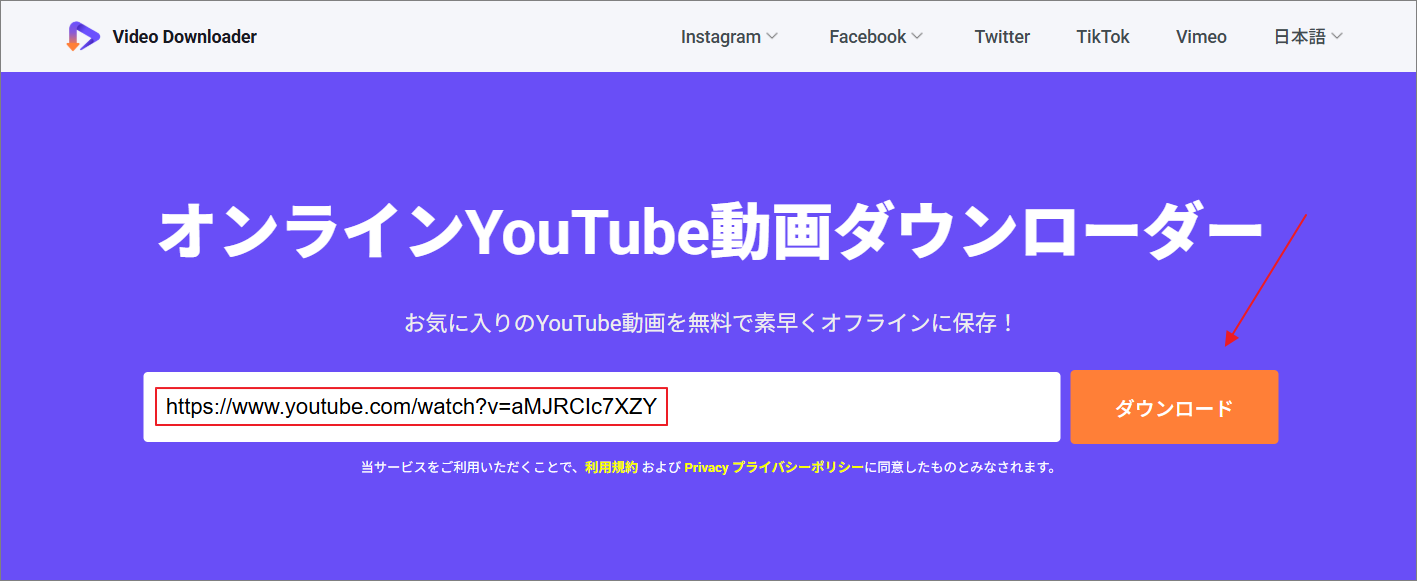Expand the language chevron next to 日本語
This screenshot has height=581, width=1417.
coord(1337,37)
